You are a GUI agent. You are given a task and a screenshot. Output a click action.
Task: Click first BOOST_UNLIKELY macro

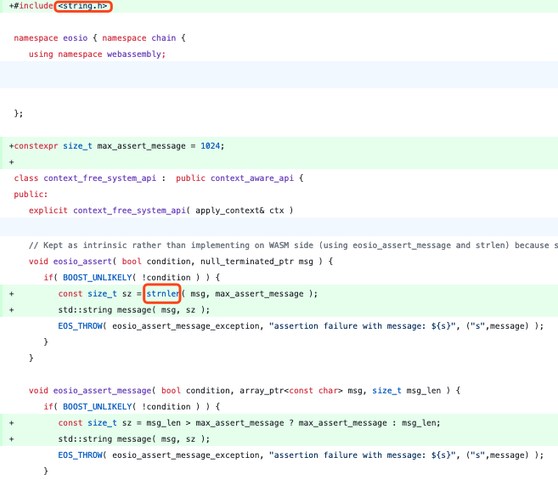(x=97, y=278)
